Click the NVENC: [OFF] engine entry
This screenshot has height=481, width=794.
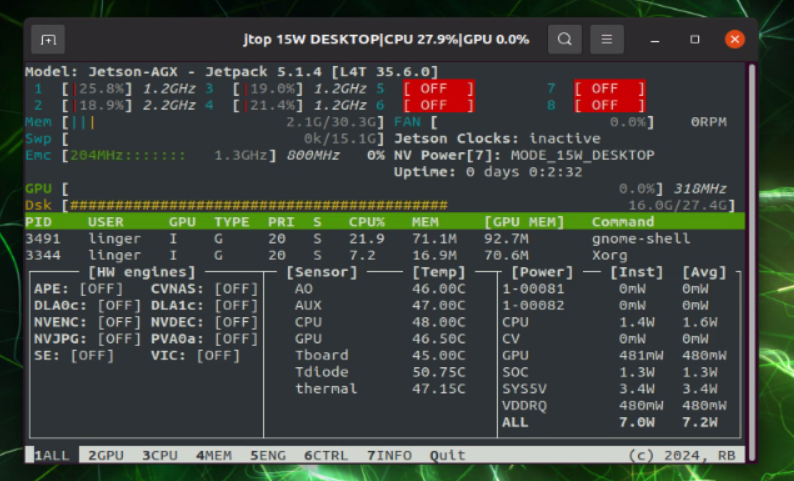click(x=88, y=322)
